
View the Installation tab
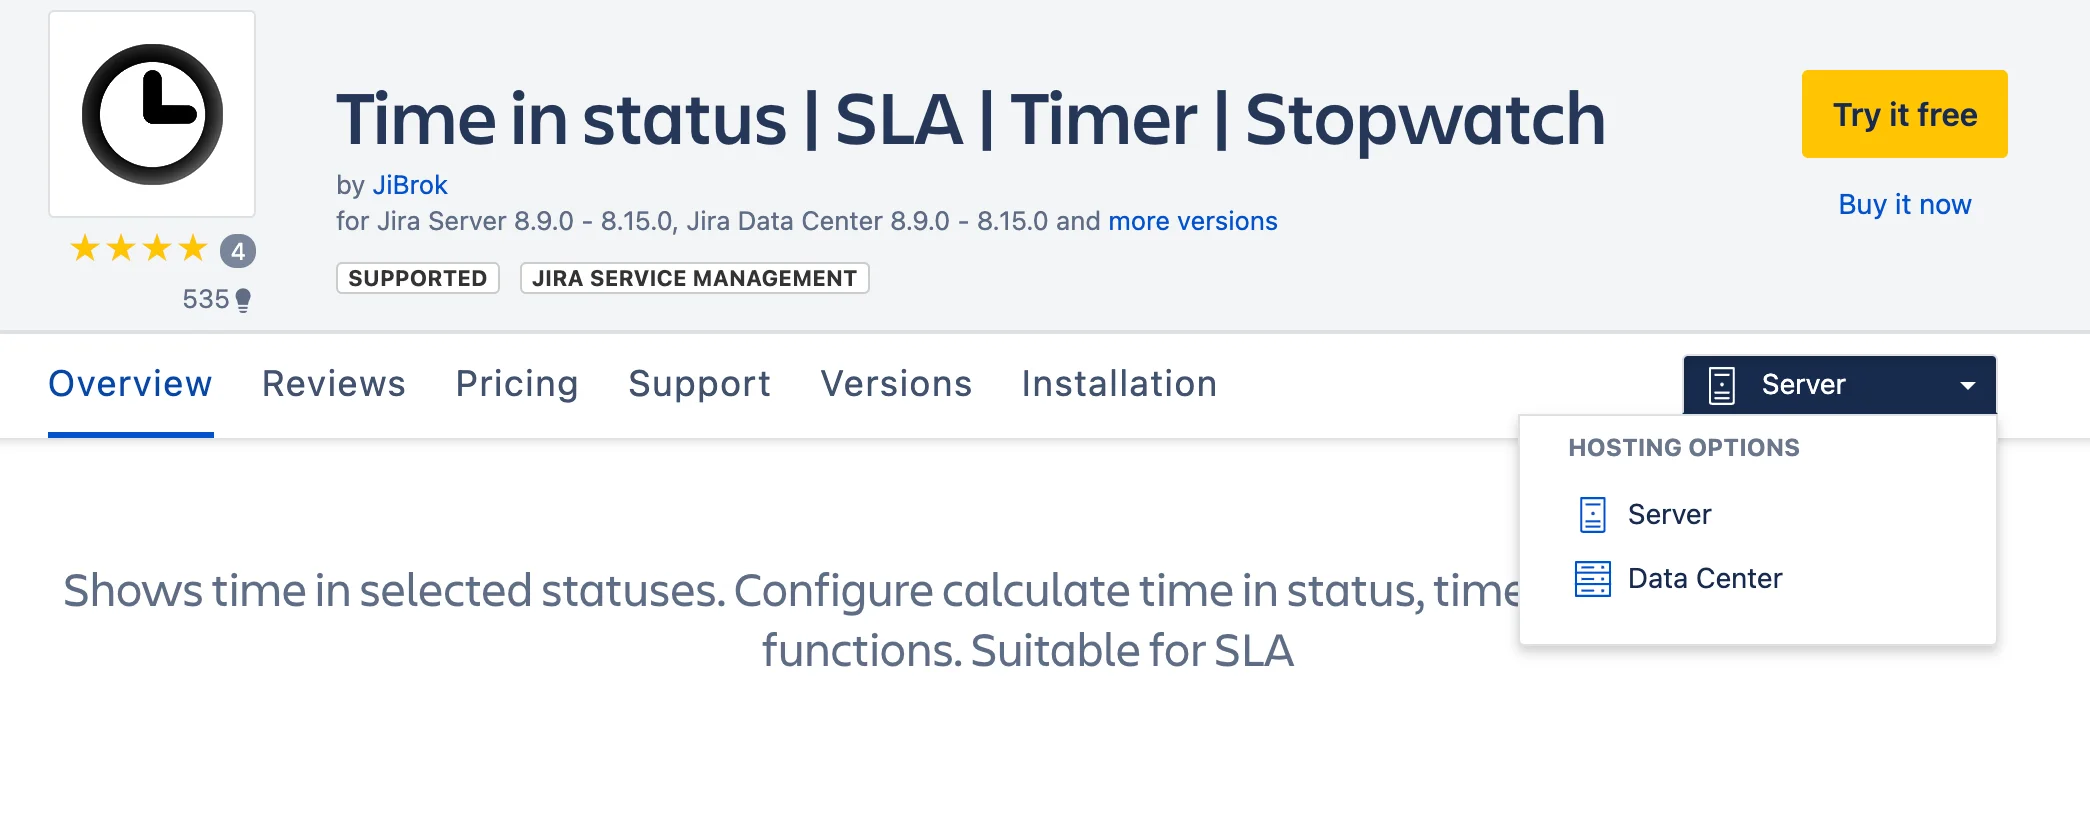click(1119, 384)
